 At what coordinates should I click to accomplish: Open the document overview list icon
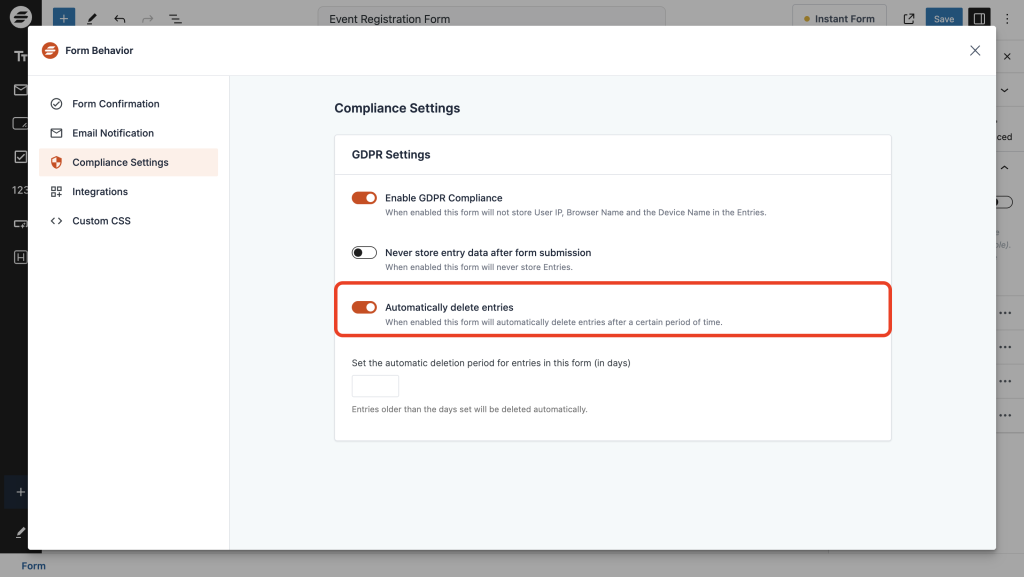(x=176, y=18)
